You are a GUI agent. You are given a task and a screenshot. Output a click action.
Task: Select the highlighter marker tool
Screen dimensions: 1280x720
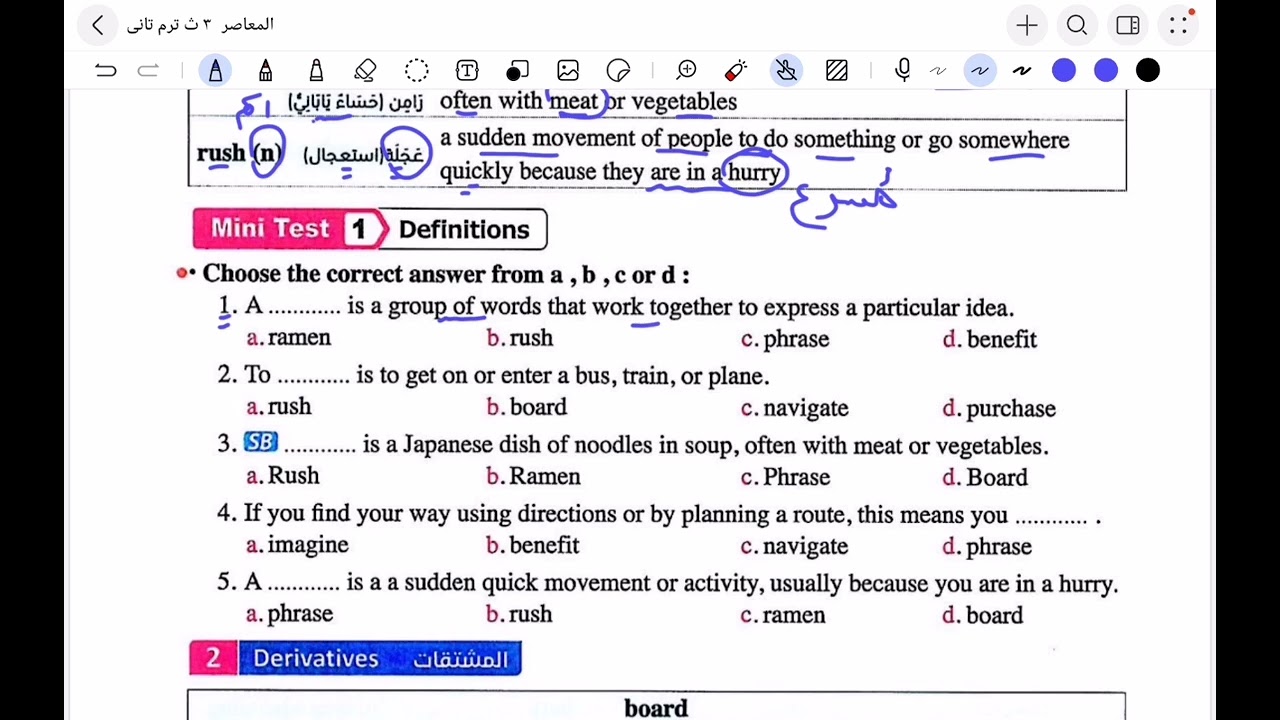(x=316, y=70)
